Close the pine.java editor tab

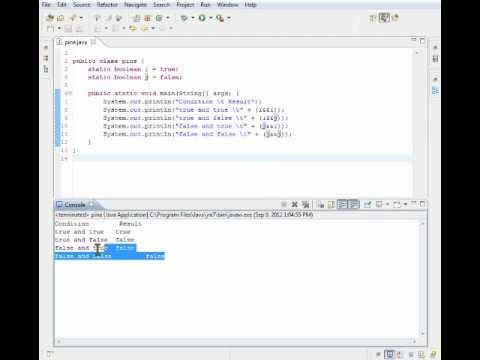tap(93, 42)
